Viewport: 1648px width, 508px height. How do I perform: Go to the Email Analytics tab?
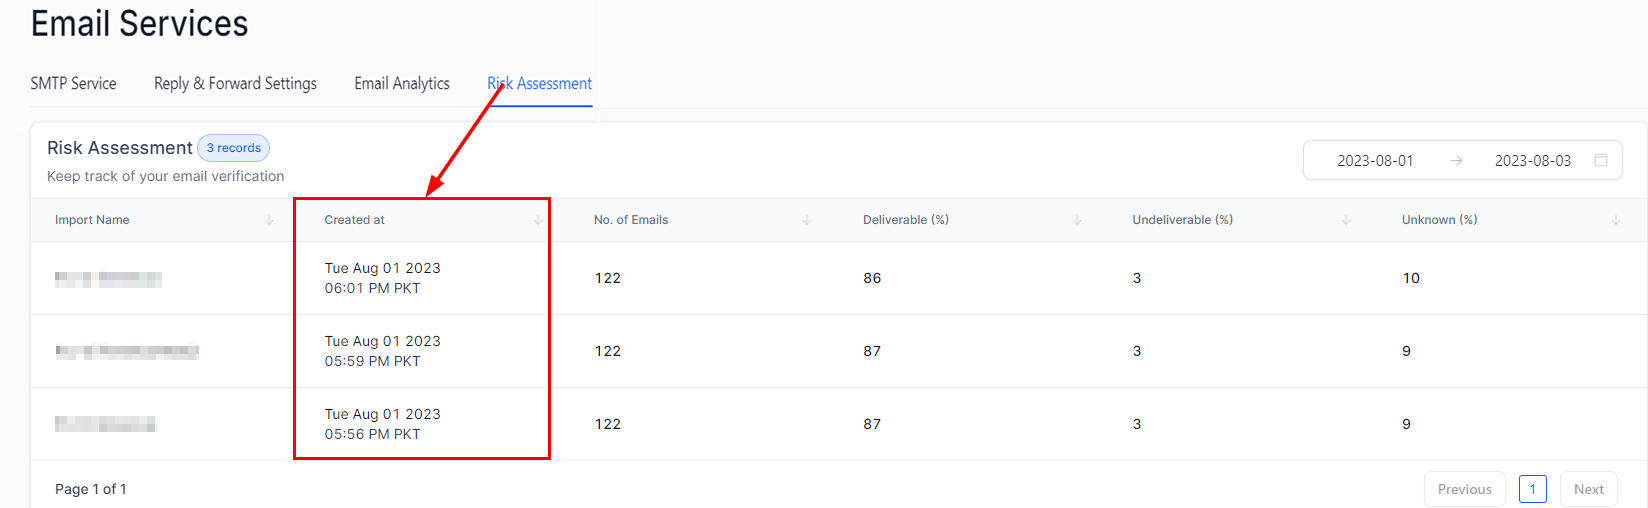point(402,84)
